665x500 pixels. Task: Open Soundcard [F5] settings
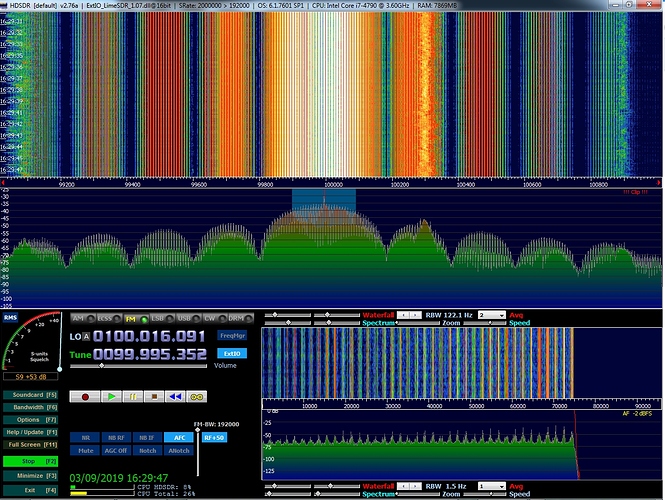click(x=31, y=395)
